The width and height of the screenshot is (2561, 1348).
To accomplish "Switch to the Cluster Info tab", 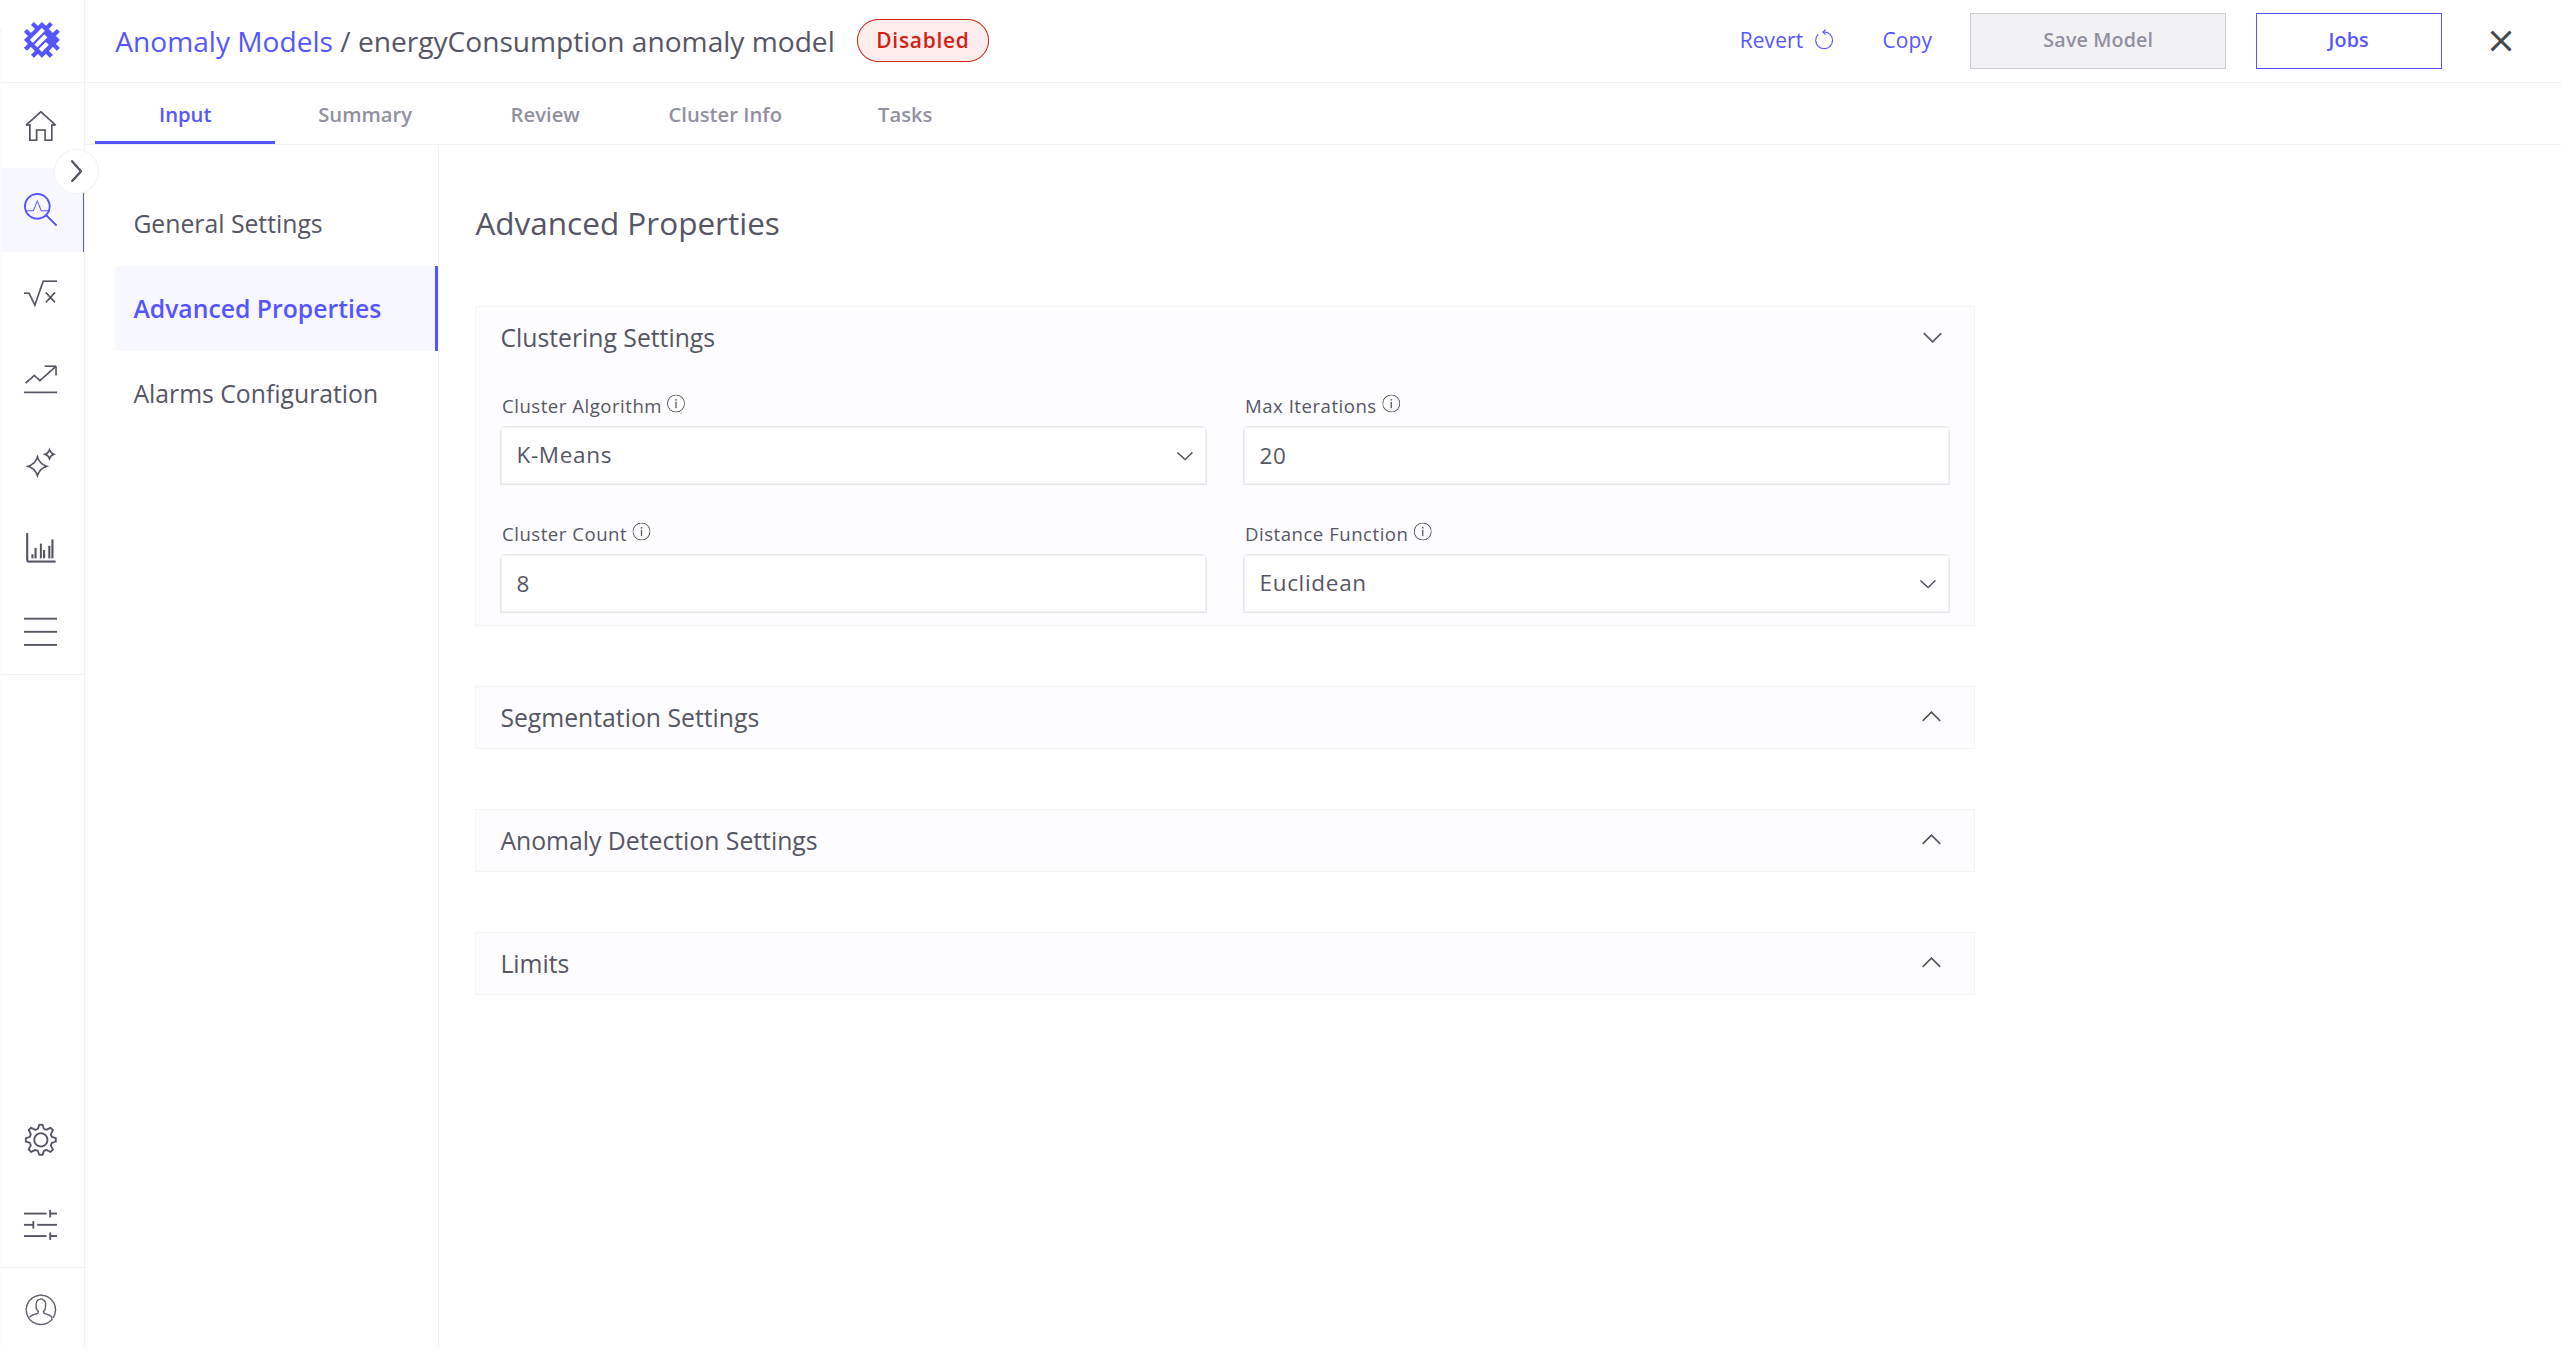I will coord(725,115).
